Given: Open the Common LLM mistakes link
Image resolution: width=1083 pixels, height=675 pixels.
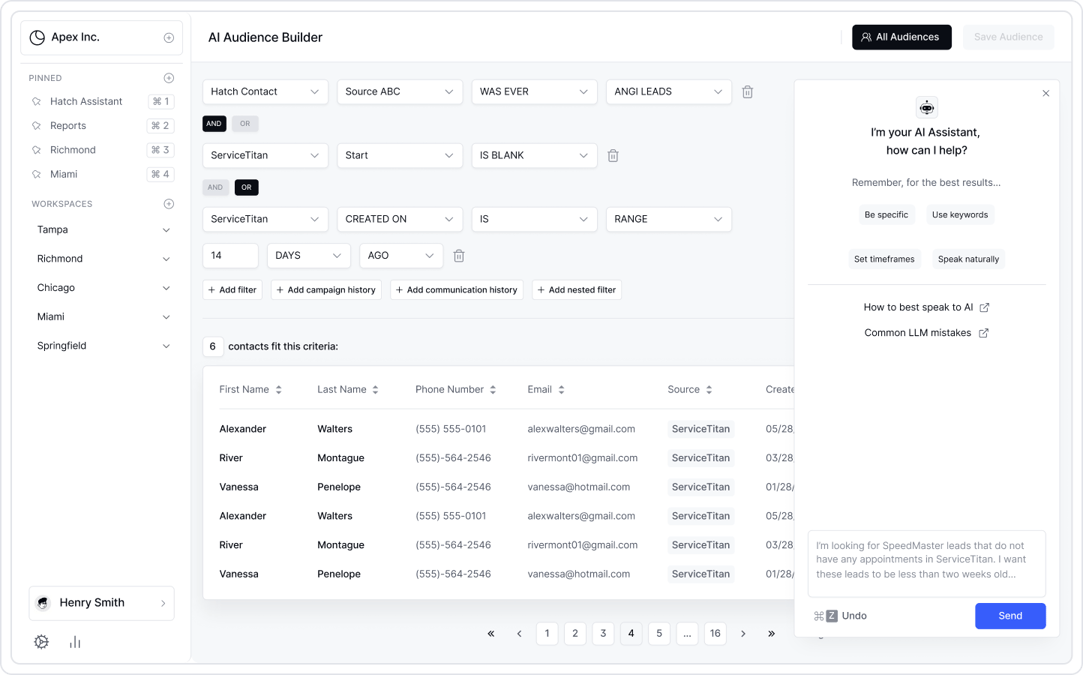Looking at the screenshot, I should click(920, 332).
